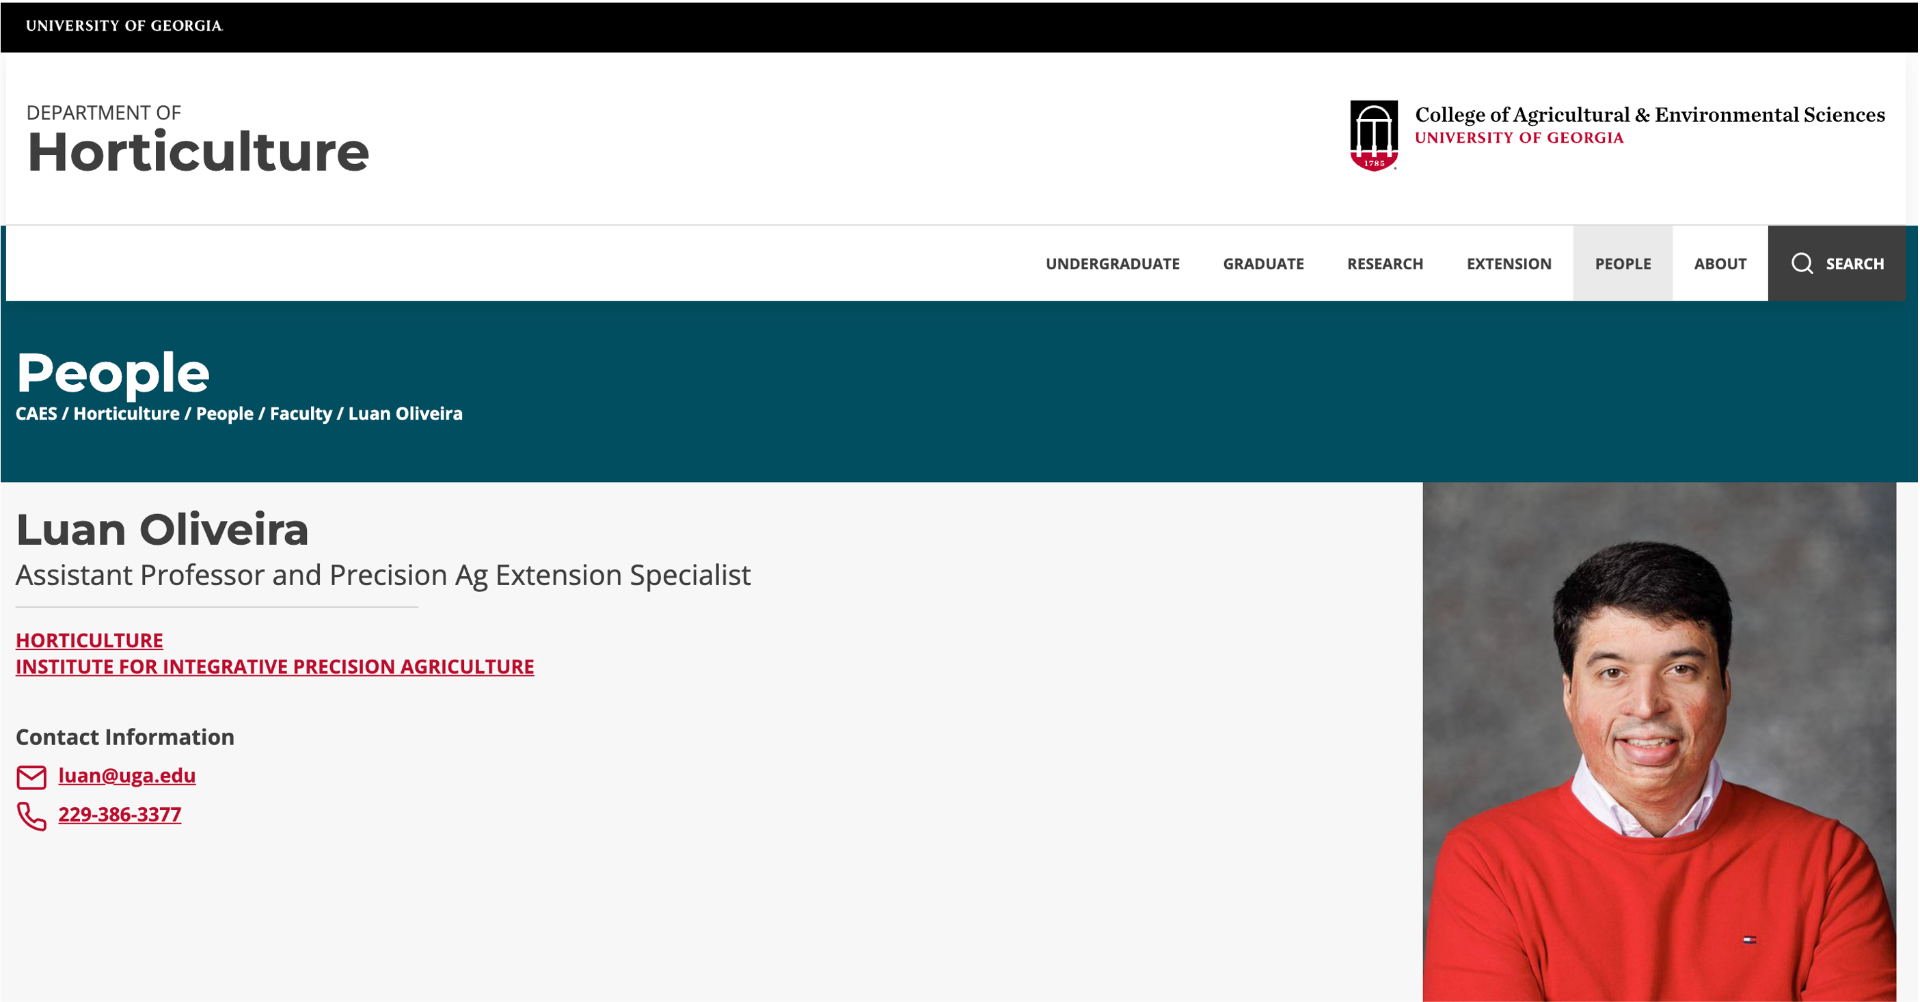Navigate to Faculty breadcrumb link
The height and width of the screenshot is (1002, 1920).
click(300, 414)
